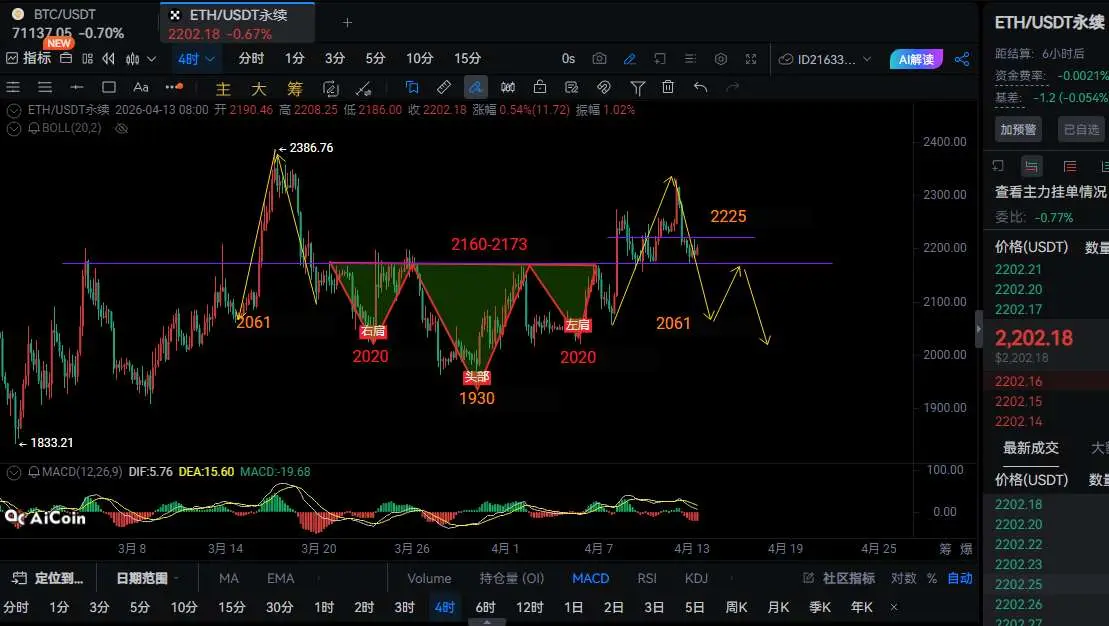Click the 加预警 add alert button

tap(1018, 129)
